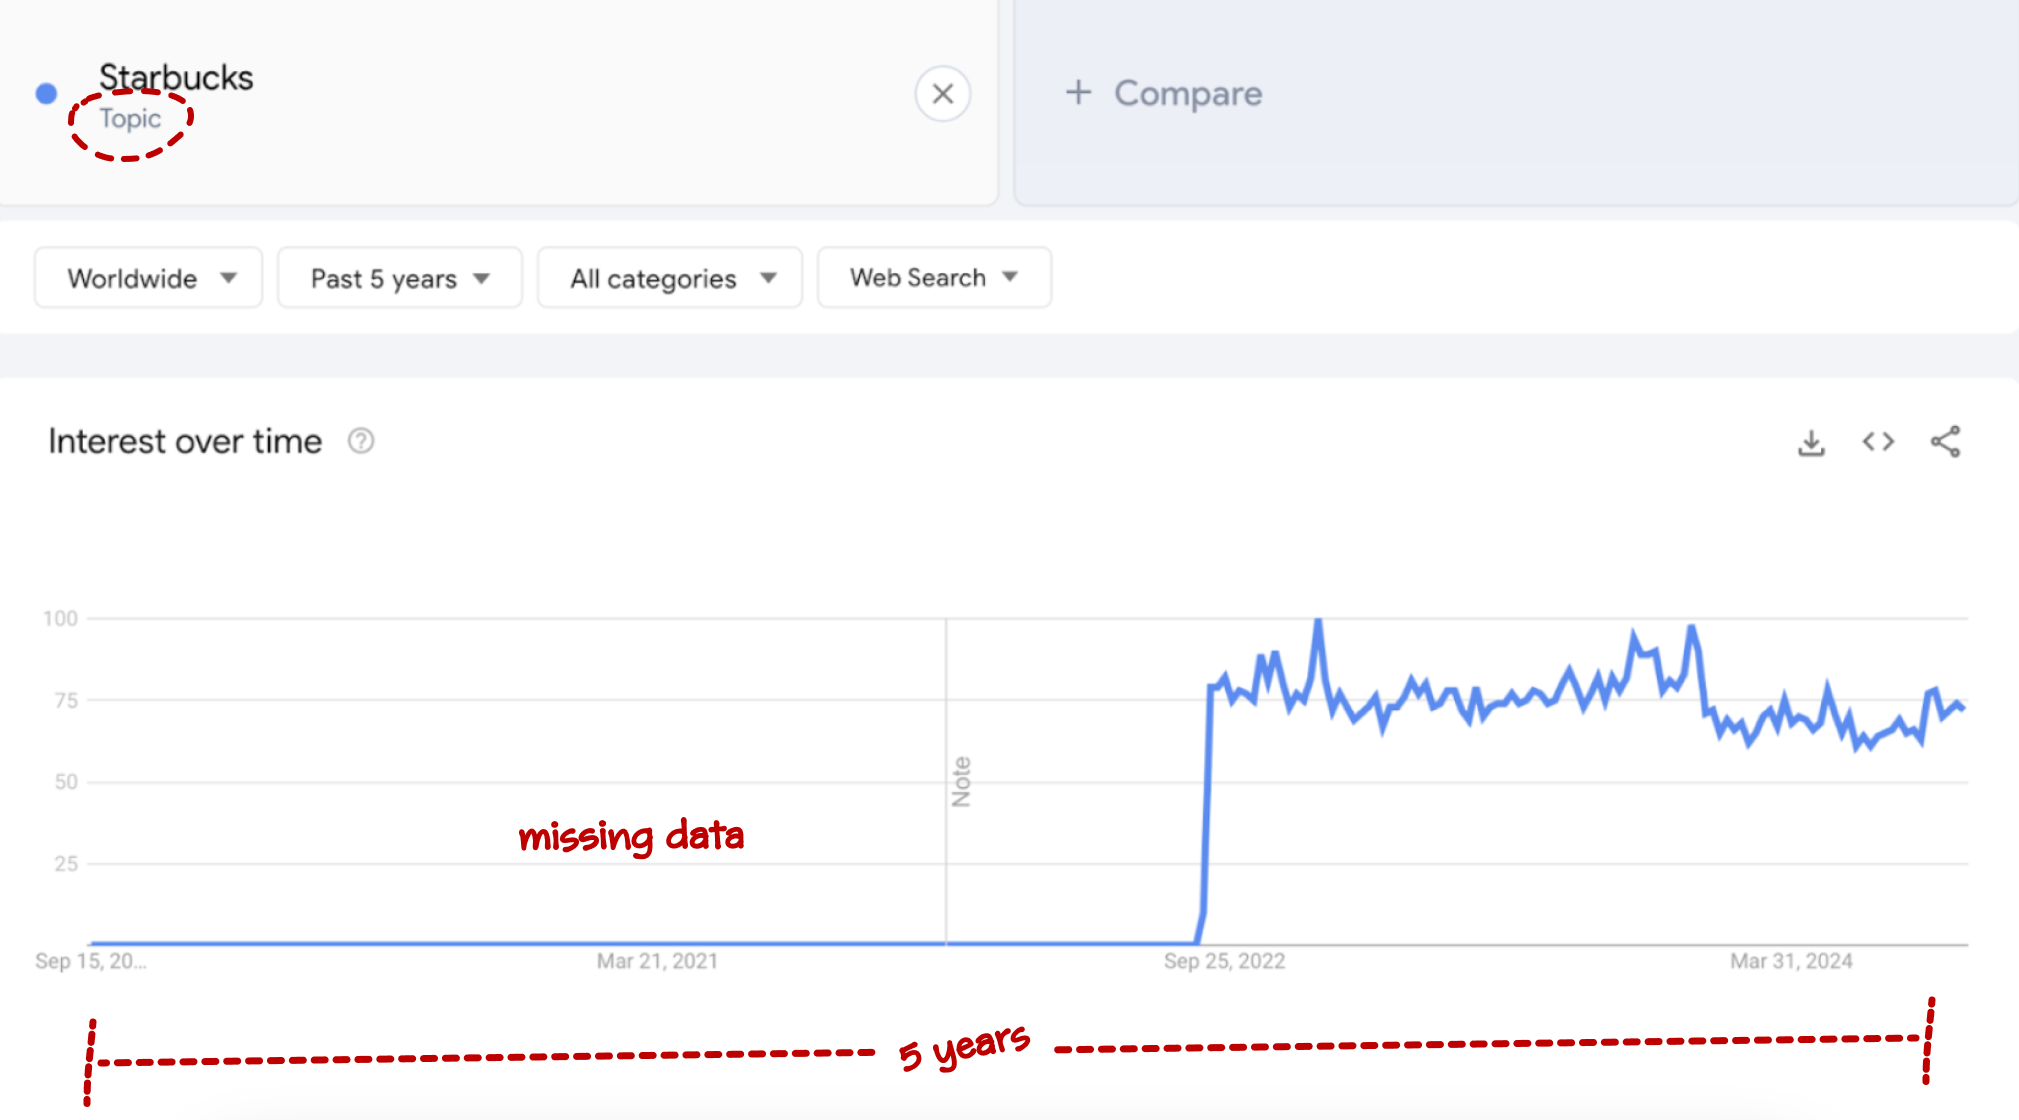The width and height of the screenshot is (2019, 1120).
Task: Click the download icon for trend data
Action: 1811,441
